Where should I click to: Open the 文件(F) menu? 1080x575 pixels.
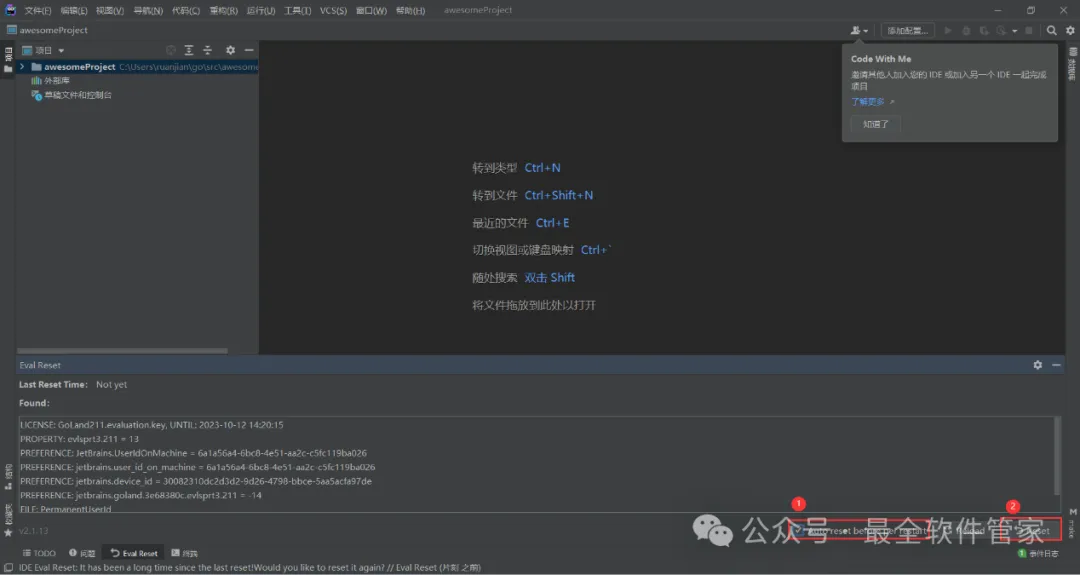click(x=38, y=10)
